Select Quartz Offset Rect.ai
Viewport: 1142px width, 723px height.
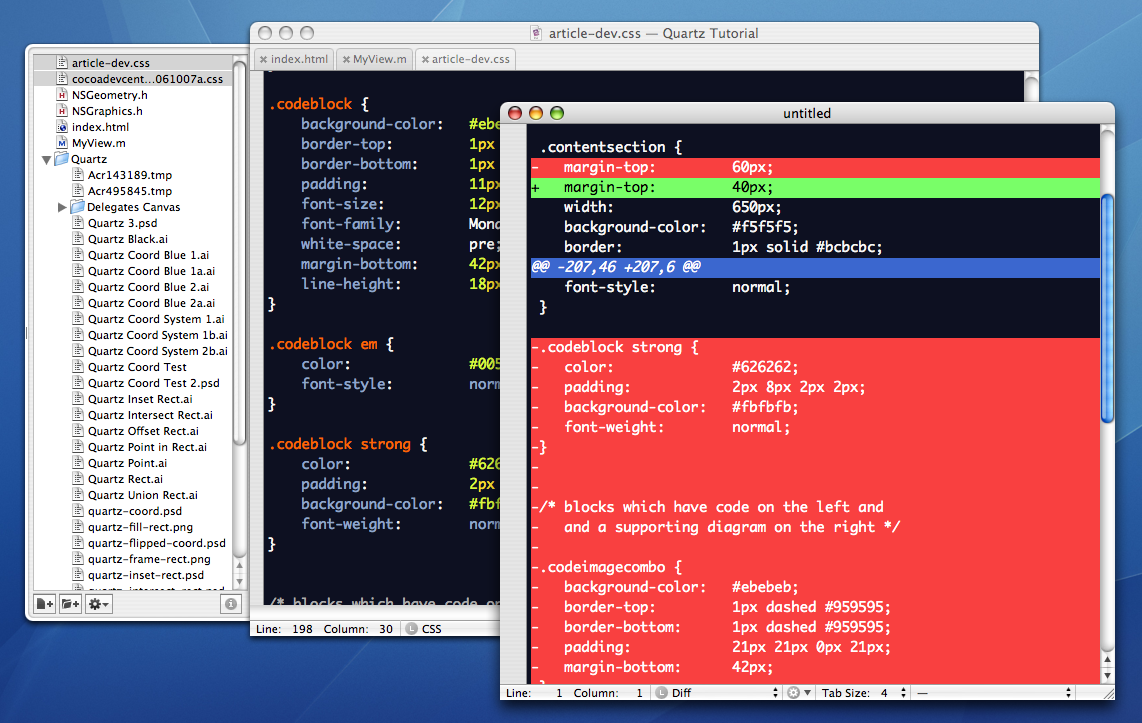(x=143, y=432)
